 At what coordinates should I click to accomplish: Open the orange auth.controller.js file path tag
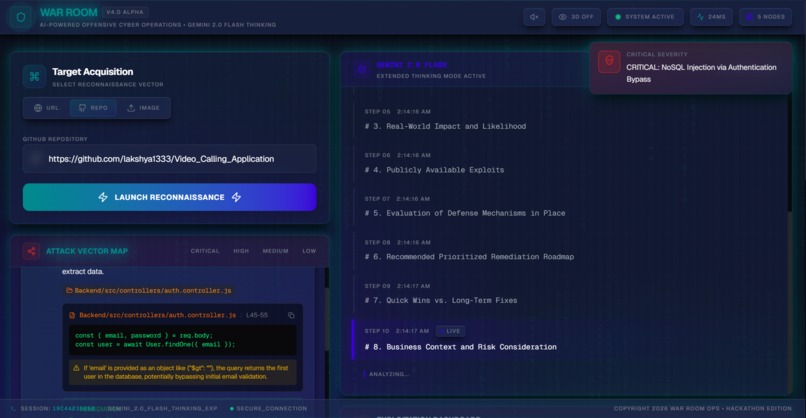[149, 290]
